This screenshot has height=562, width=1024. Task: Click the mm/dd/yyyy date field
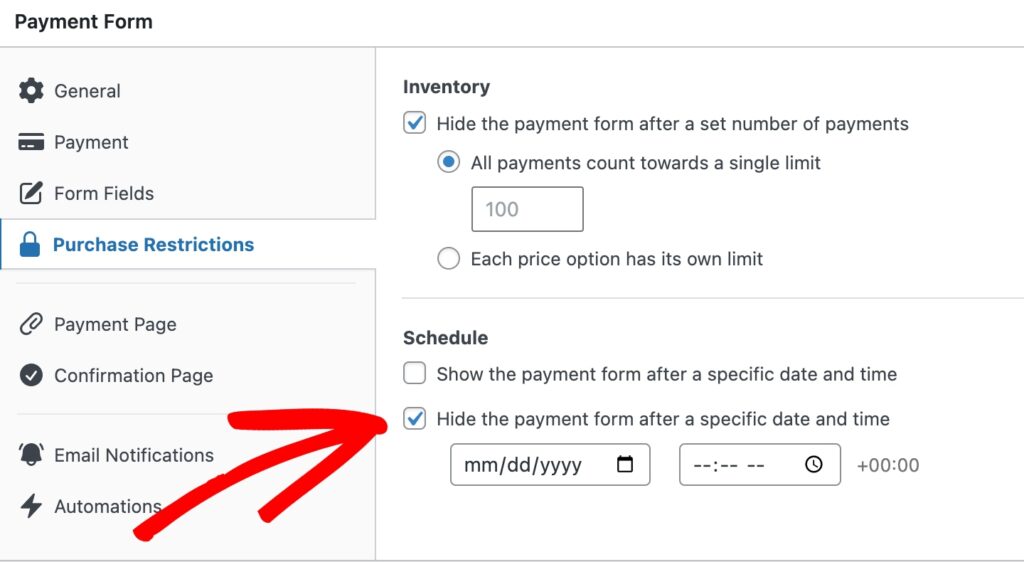(x=525, y=465)
